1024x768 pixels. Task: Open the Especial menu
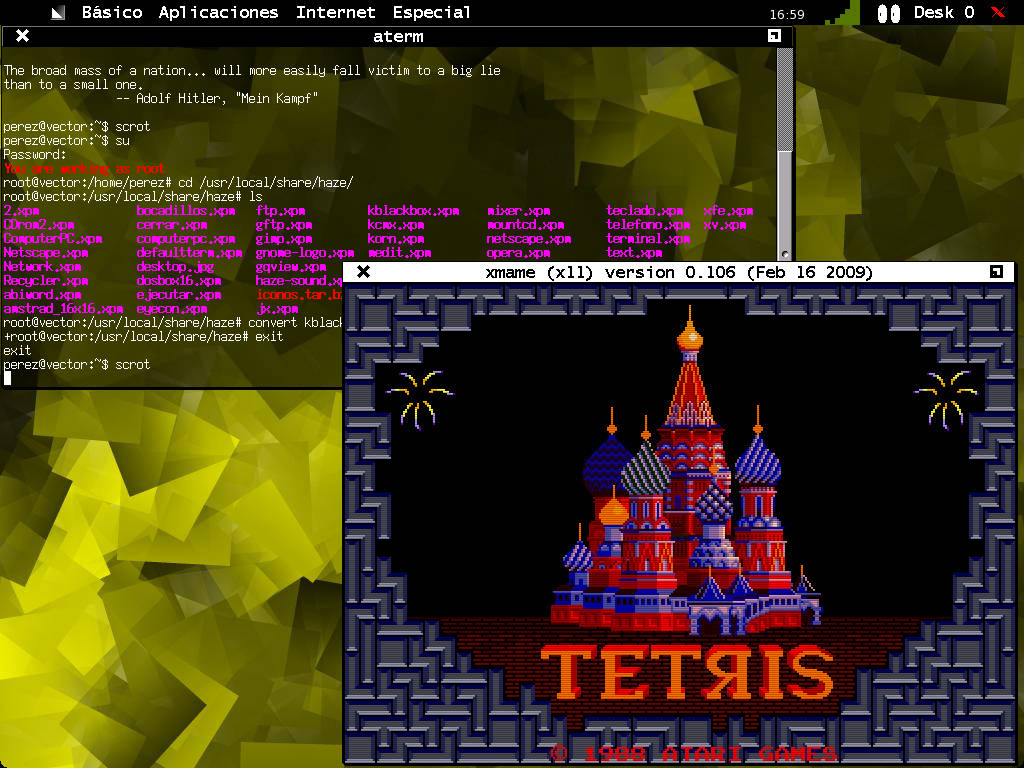[431, 12]
